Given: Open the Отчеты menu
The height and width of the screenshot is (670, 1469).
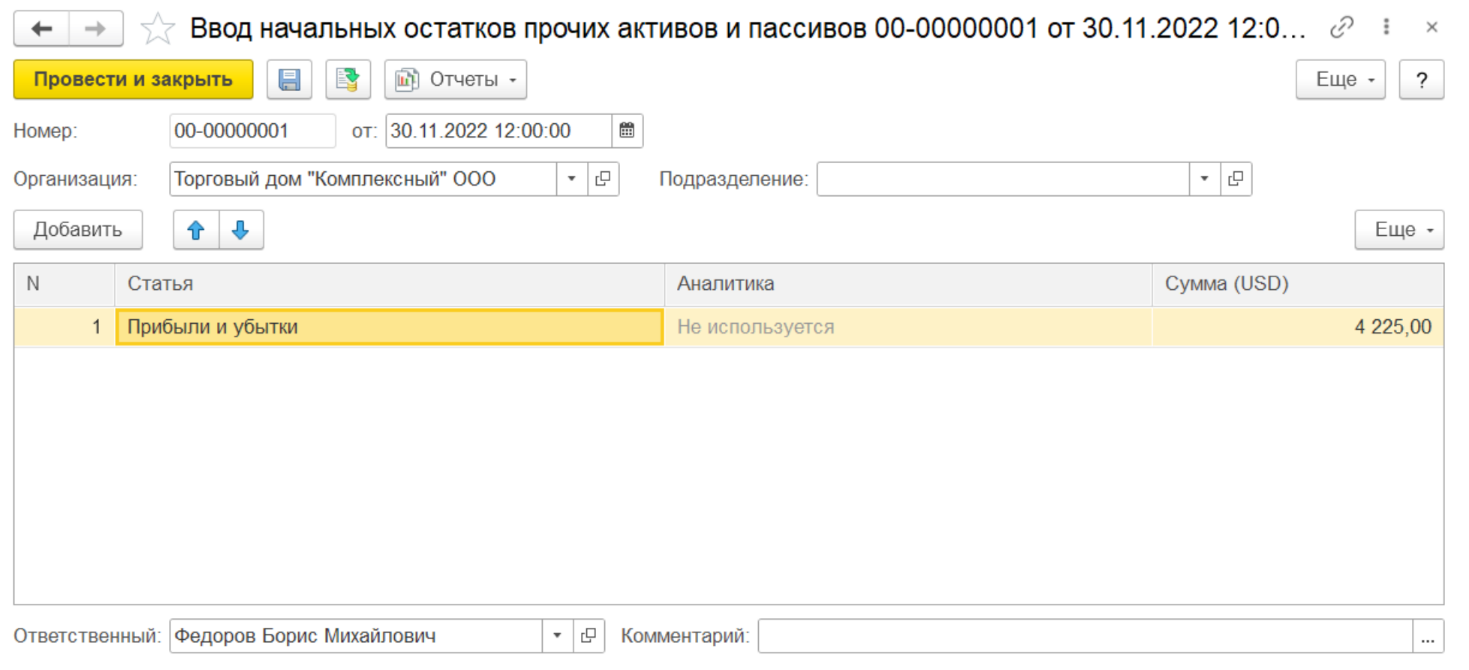Looking at the screenshot, I should tap(456, 80).
